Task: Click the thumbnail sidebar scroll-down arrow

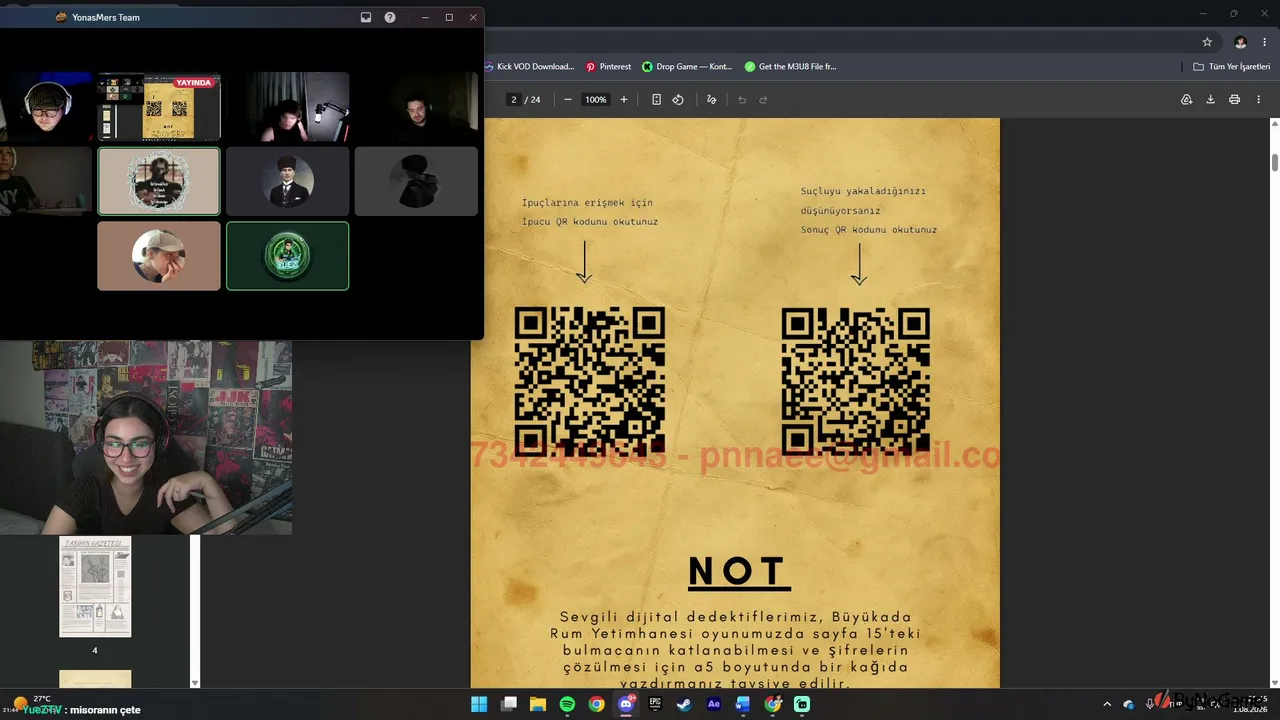Action: pyautogui.click(x=195, y=683)
